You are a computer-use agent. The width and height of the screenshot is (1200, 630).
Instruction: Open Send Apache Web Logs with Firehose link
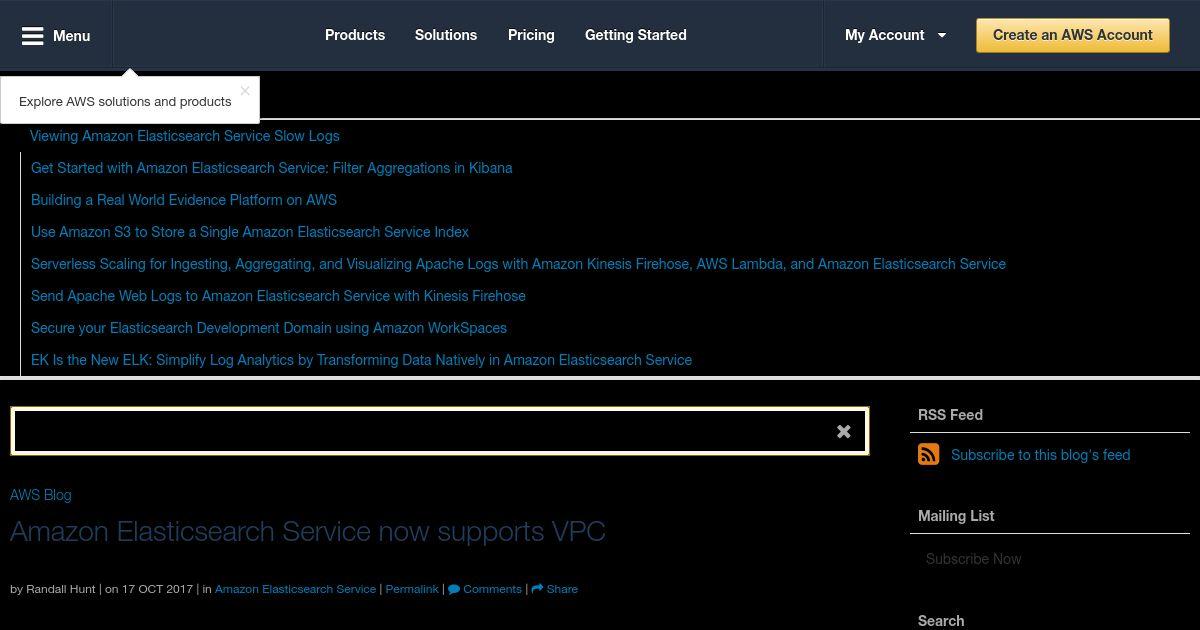pyautogui.click(x=278, y=296)
